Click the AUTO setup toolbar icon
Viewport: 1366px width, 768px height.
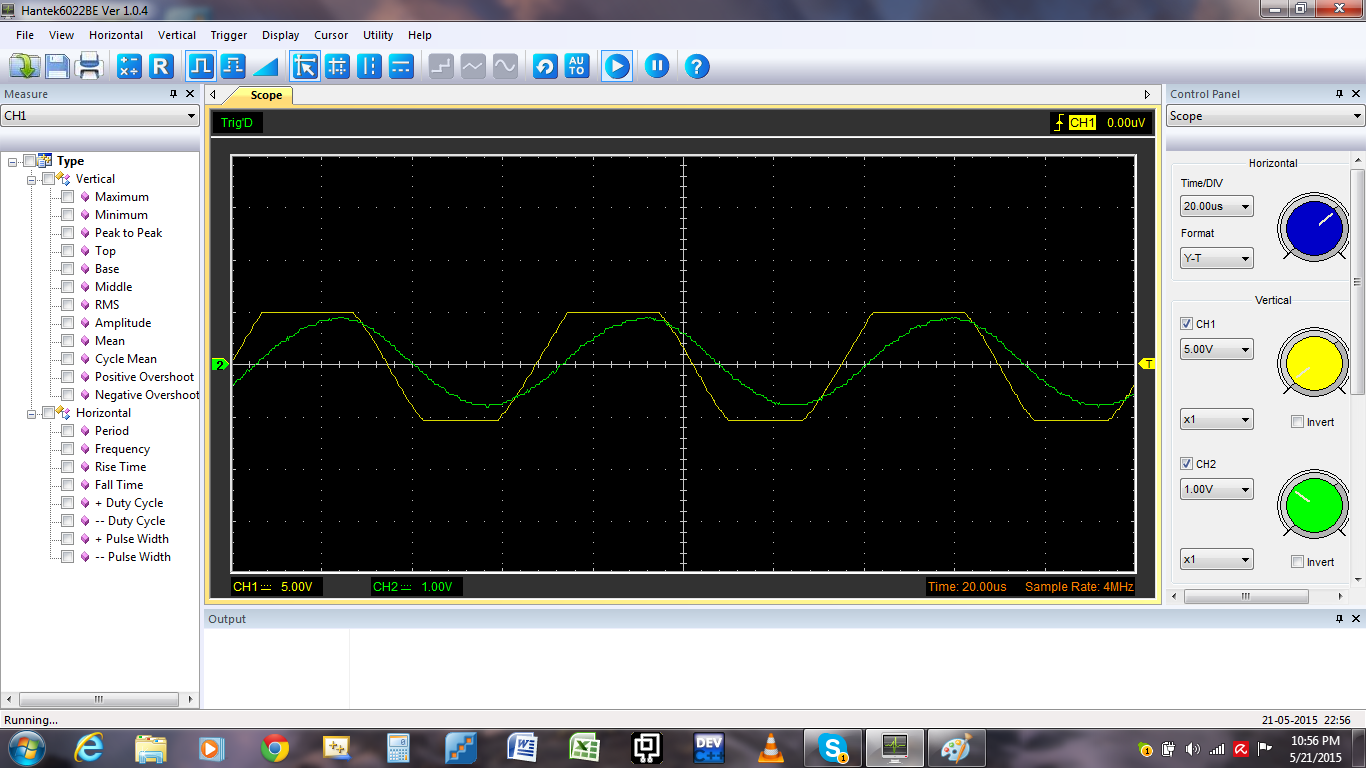(x=577, y=67)
